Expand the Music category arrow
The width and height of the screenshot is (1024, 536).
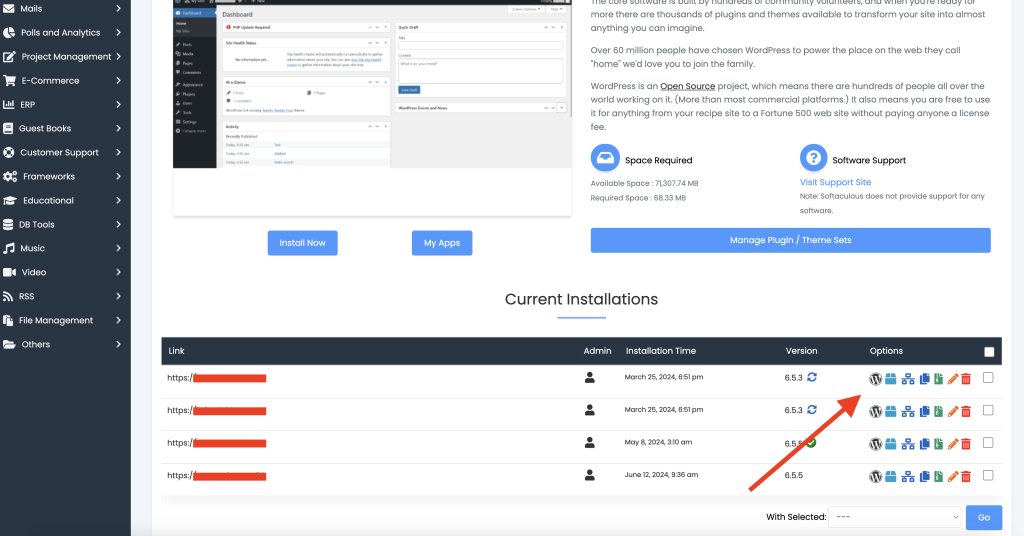[x=118, y=248]
